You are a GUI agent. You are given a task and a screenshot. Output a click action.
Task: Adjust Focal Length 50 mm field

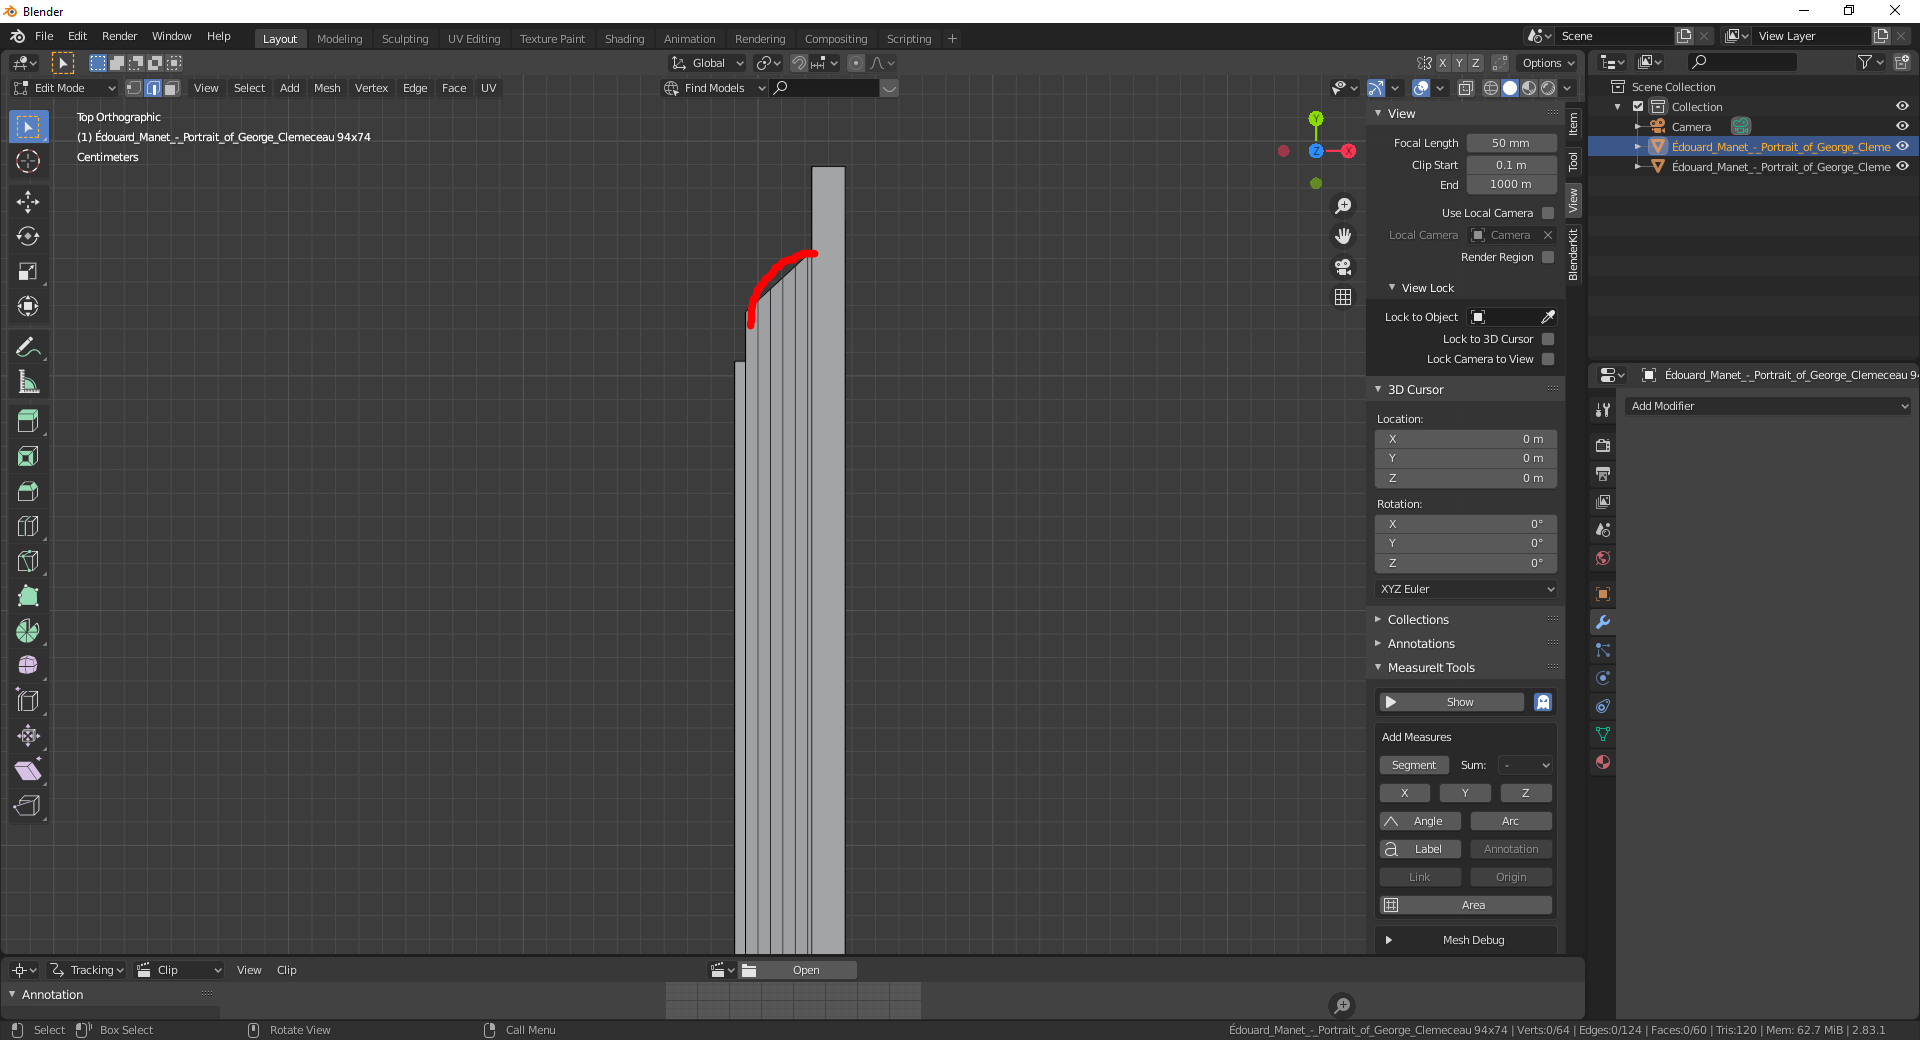click(1511, 143)
